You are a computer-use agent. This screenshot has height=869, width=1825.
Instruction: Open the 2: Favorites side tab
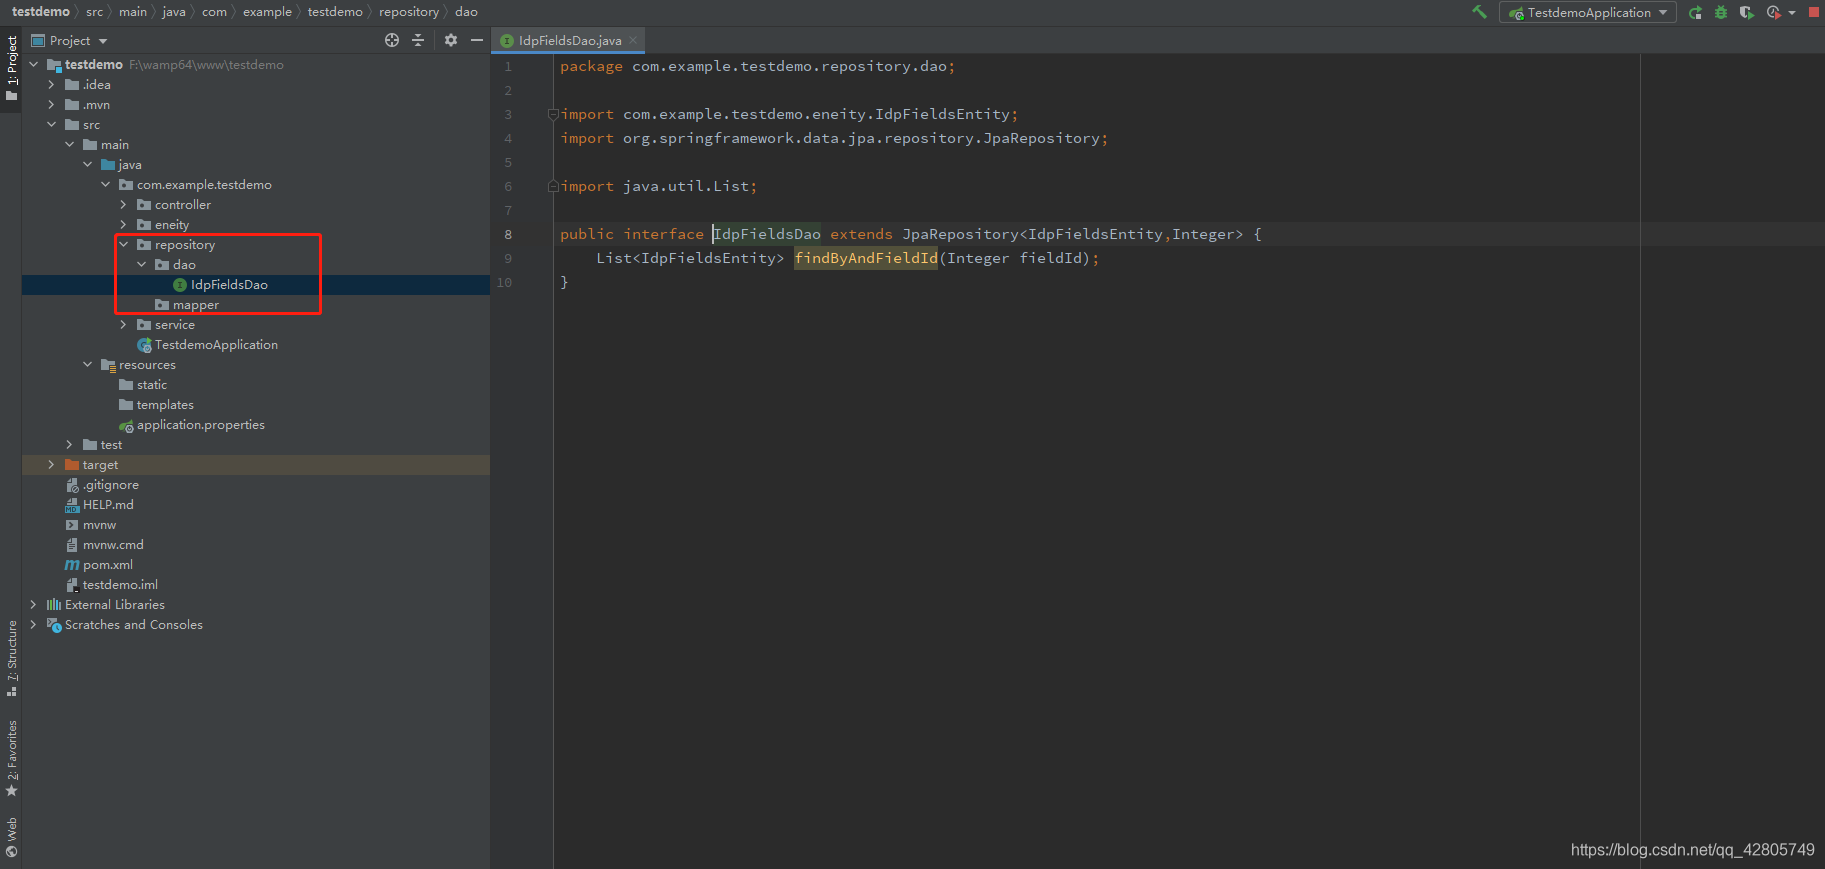point(11,758)
